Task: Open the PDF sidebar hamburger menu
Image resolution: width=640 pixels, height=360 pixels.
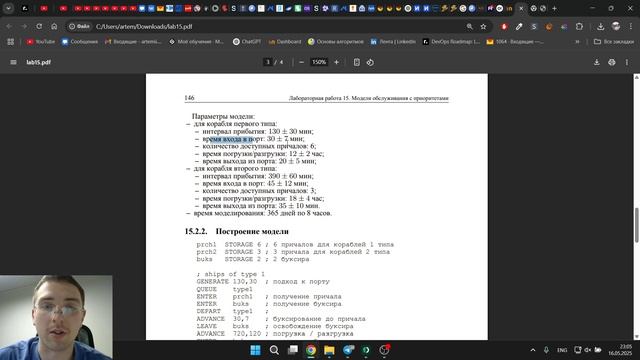Action: click(x=13, y=62)
